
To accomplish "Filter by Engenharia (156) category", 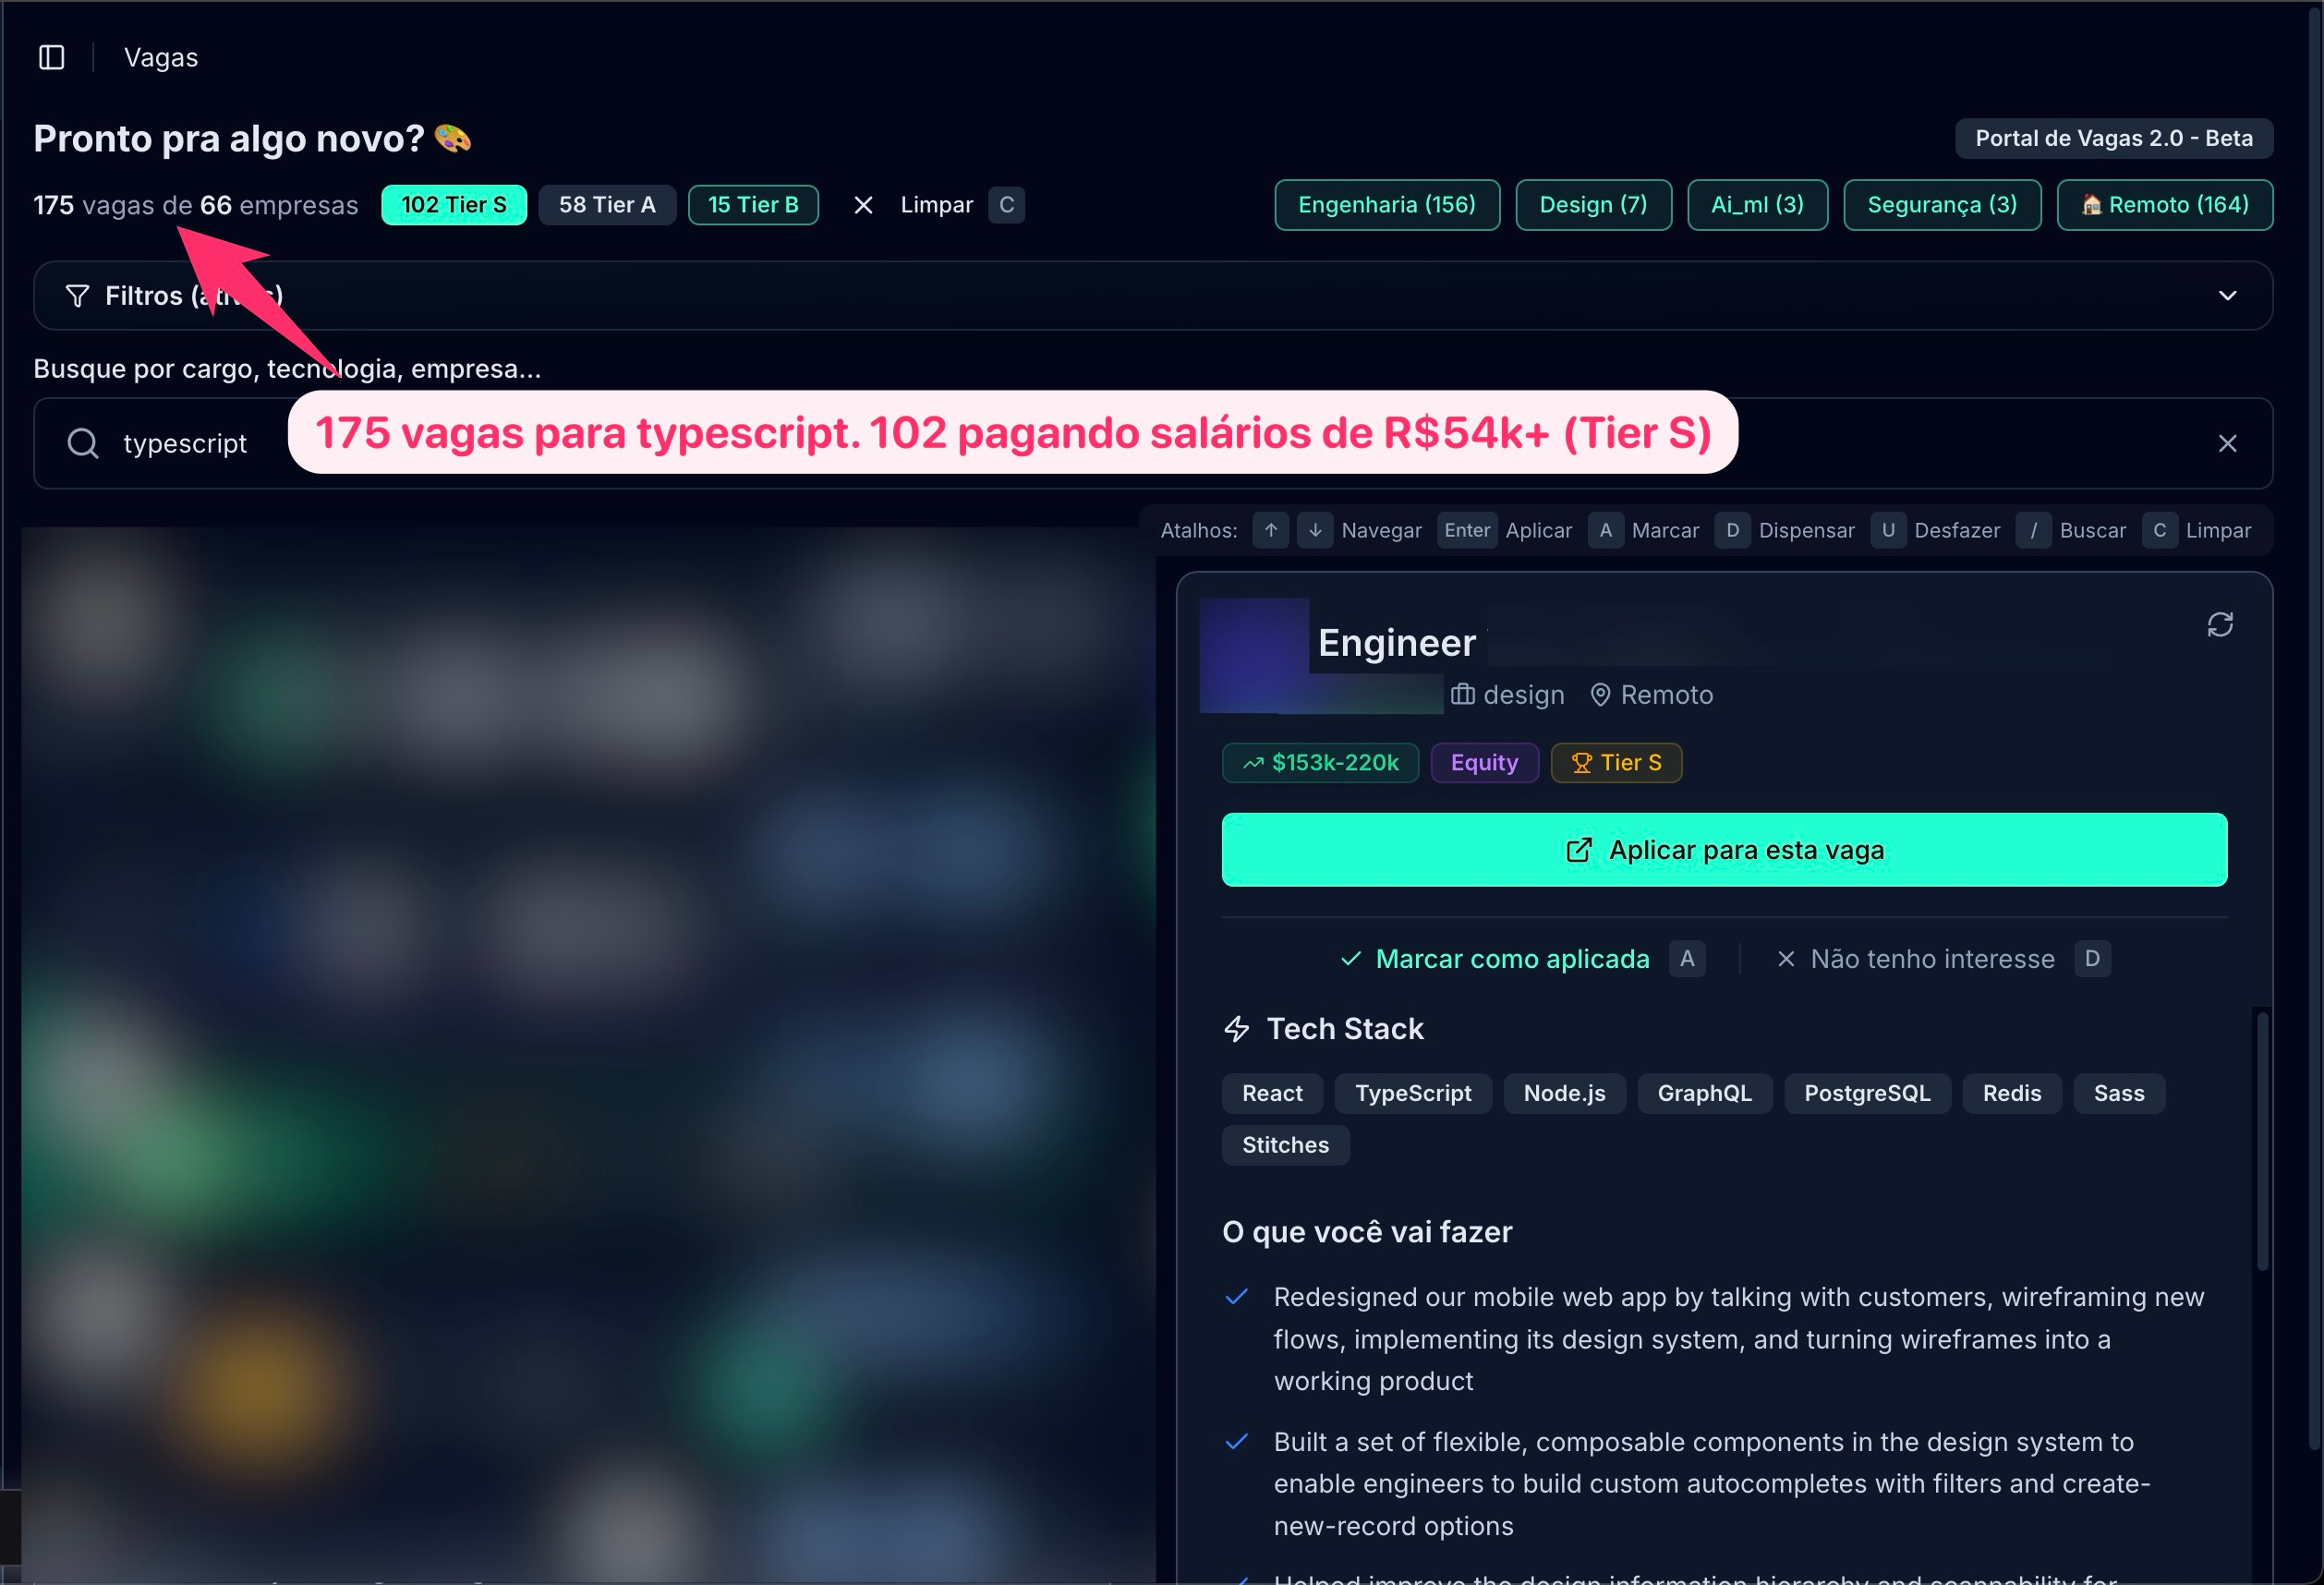I will pyautogui.click(x=1386, y=205).
